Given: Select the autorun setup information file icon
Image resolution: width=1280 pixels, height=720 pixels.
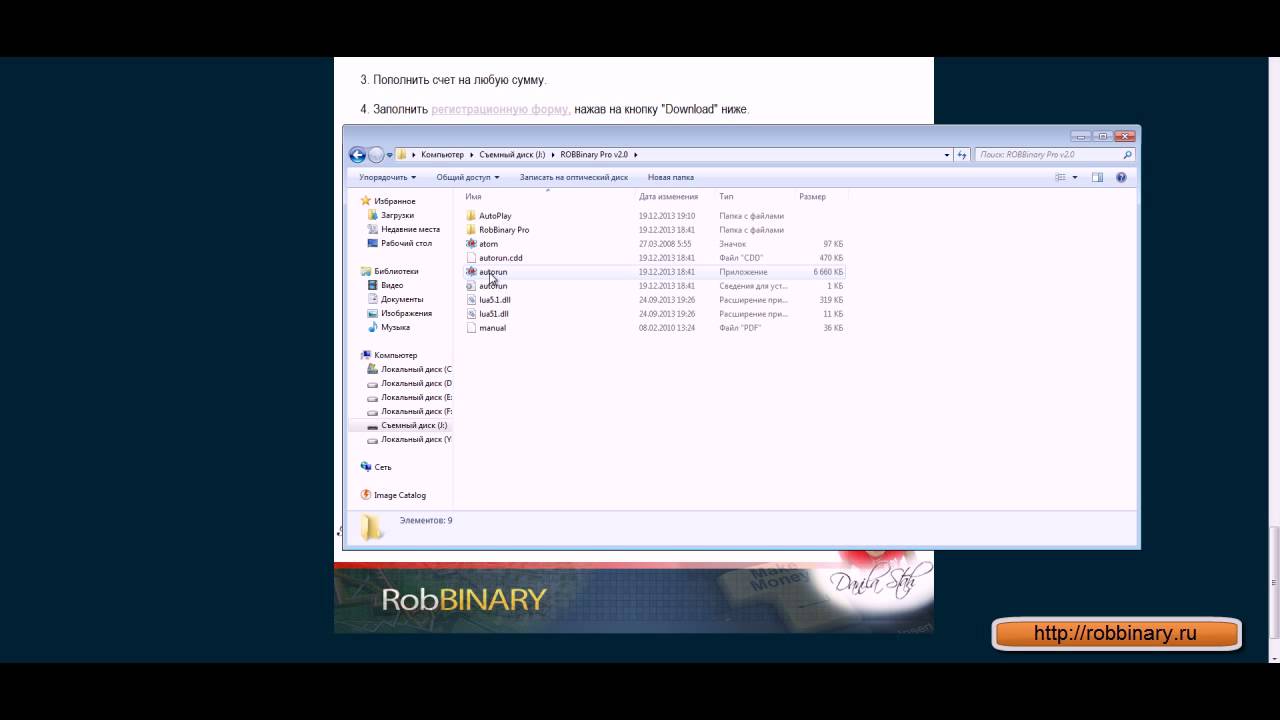Looking at the screenshot, I should point(471,286).
